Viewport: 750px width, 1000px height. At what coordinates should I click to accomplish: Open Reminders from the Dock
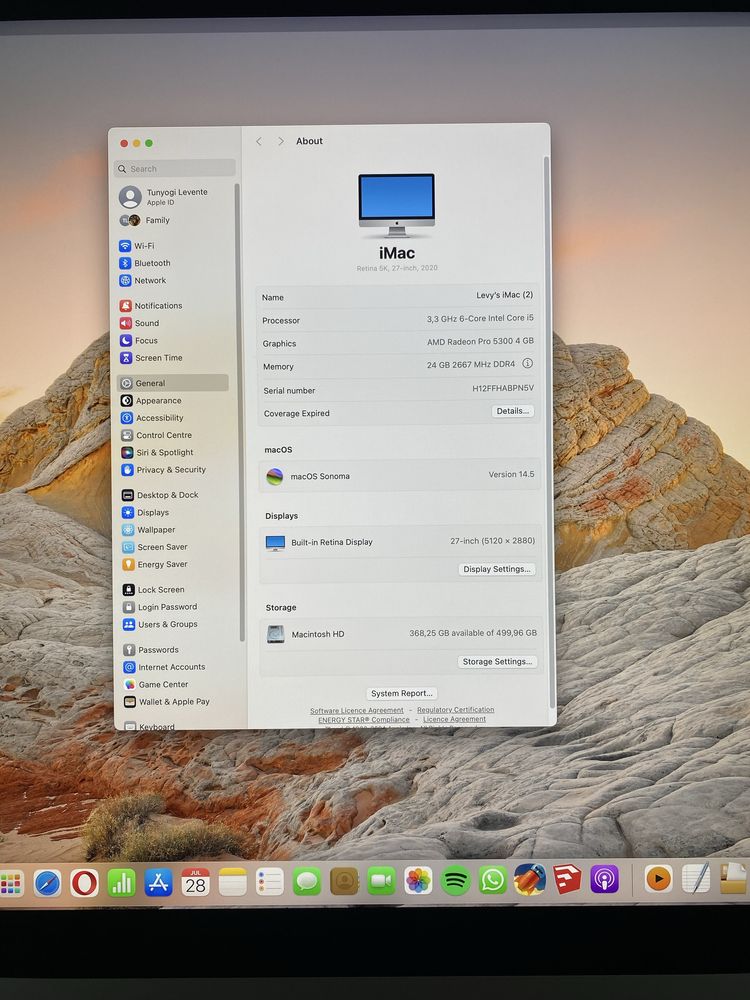tap(270, 882)
